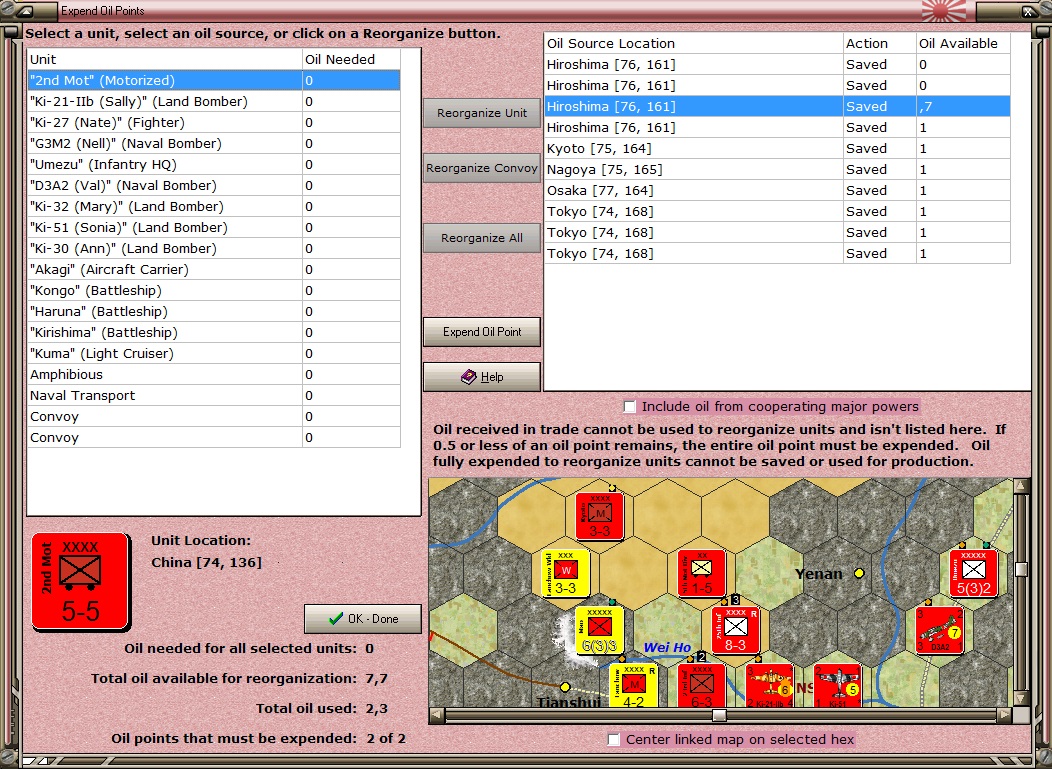Select the "Akagi" (Aircraft Carrier) row

click(214, 270)
